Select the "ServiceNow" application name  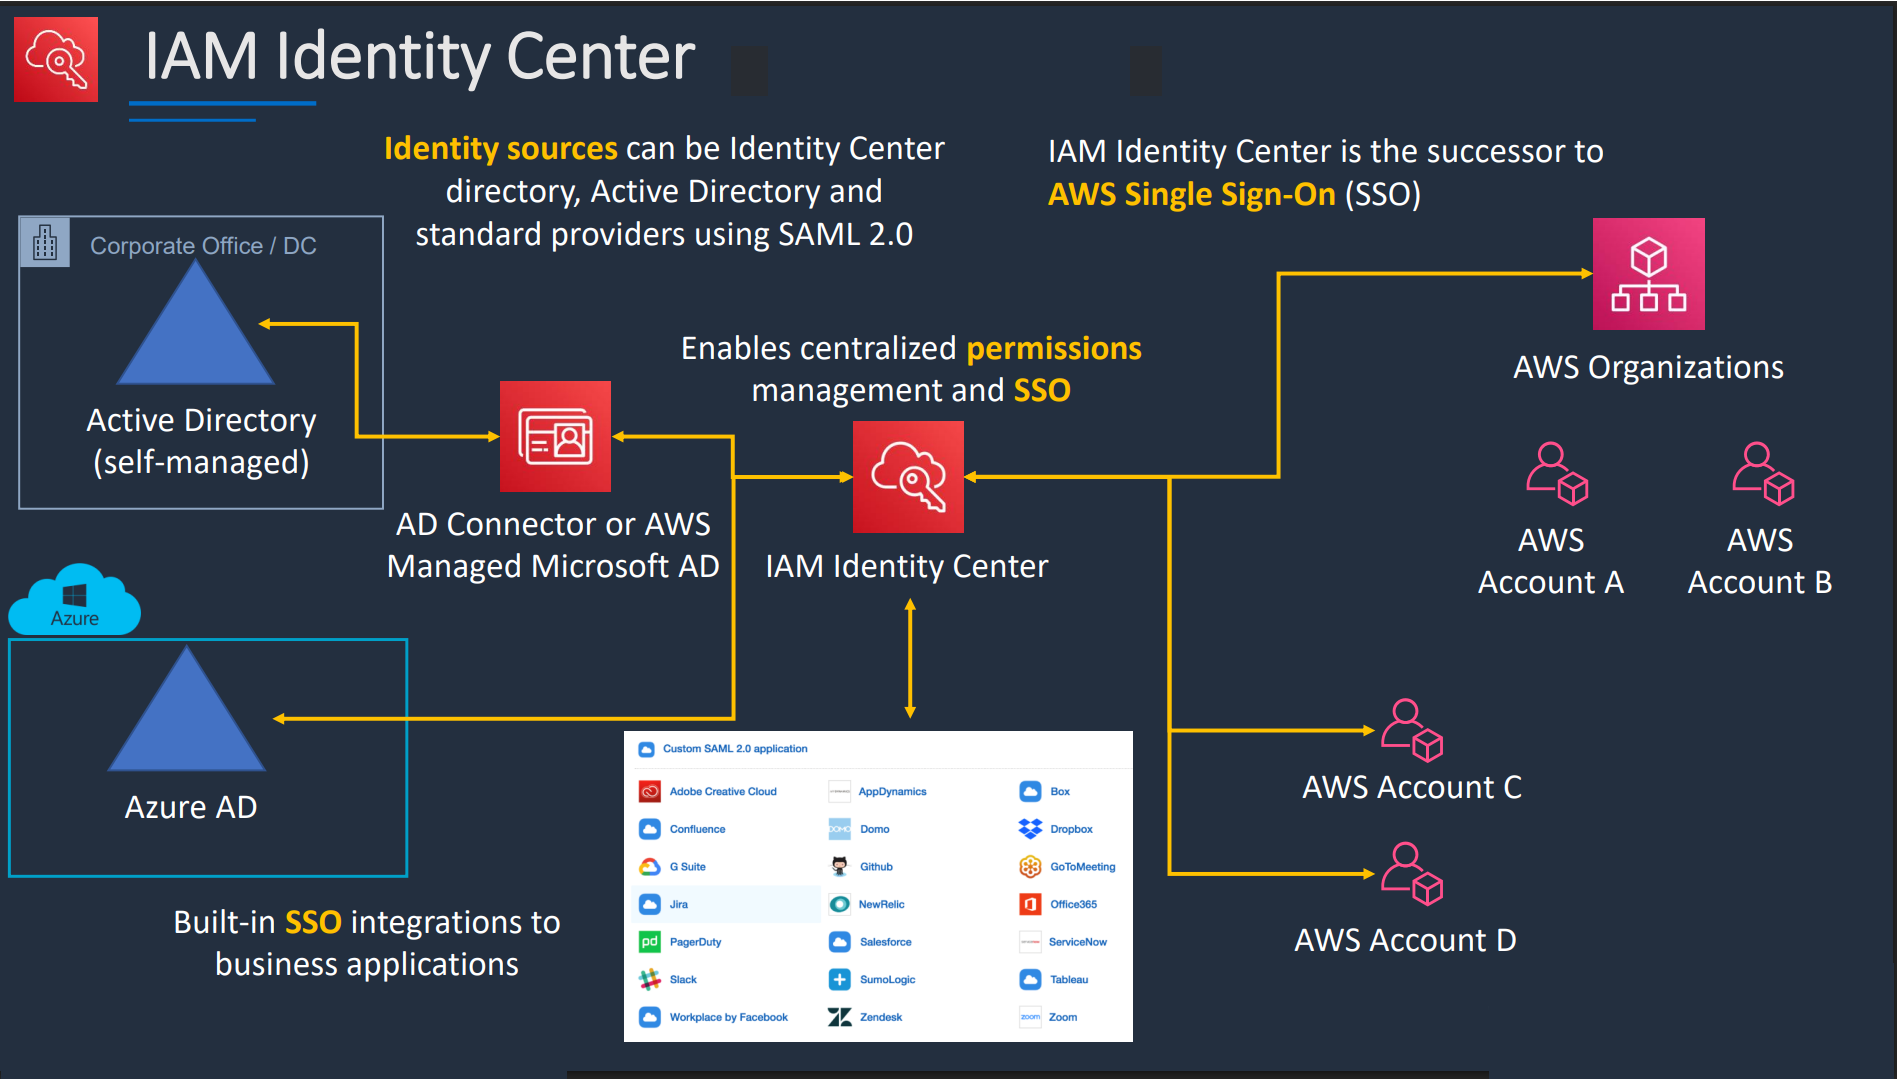click(1078, 942)
